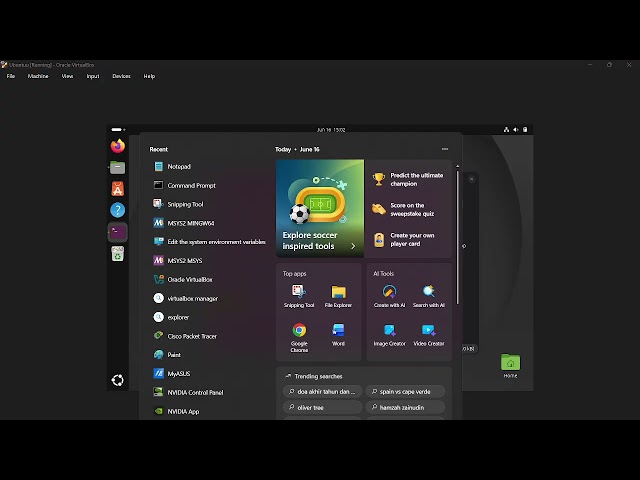Open Create your own player card
The width and height of the screenshot is (640, 480).
(409, 240)
